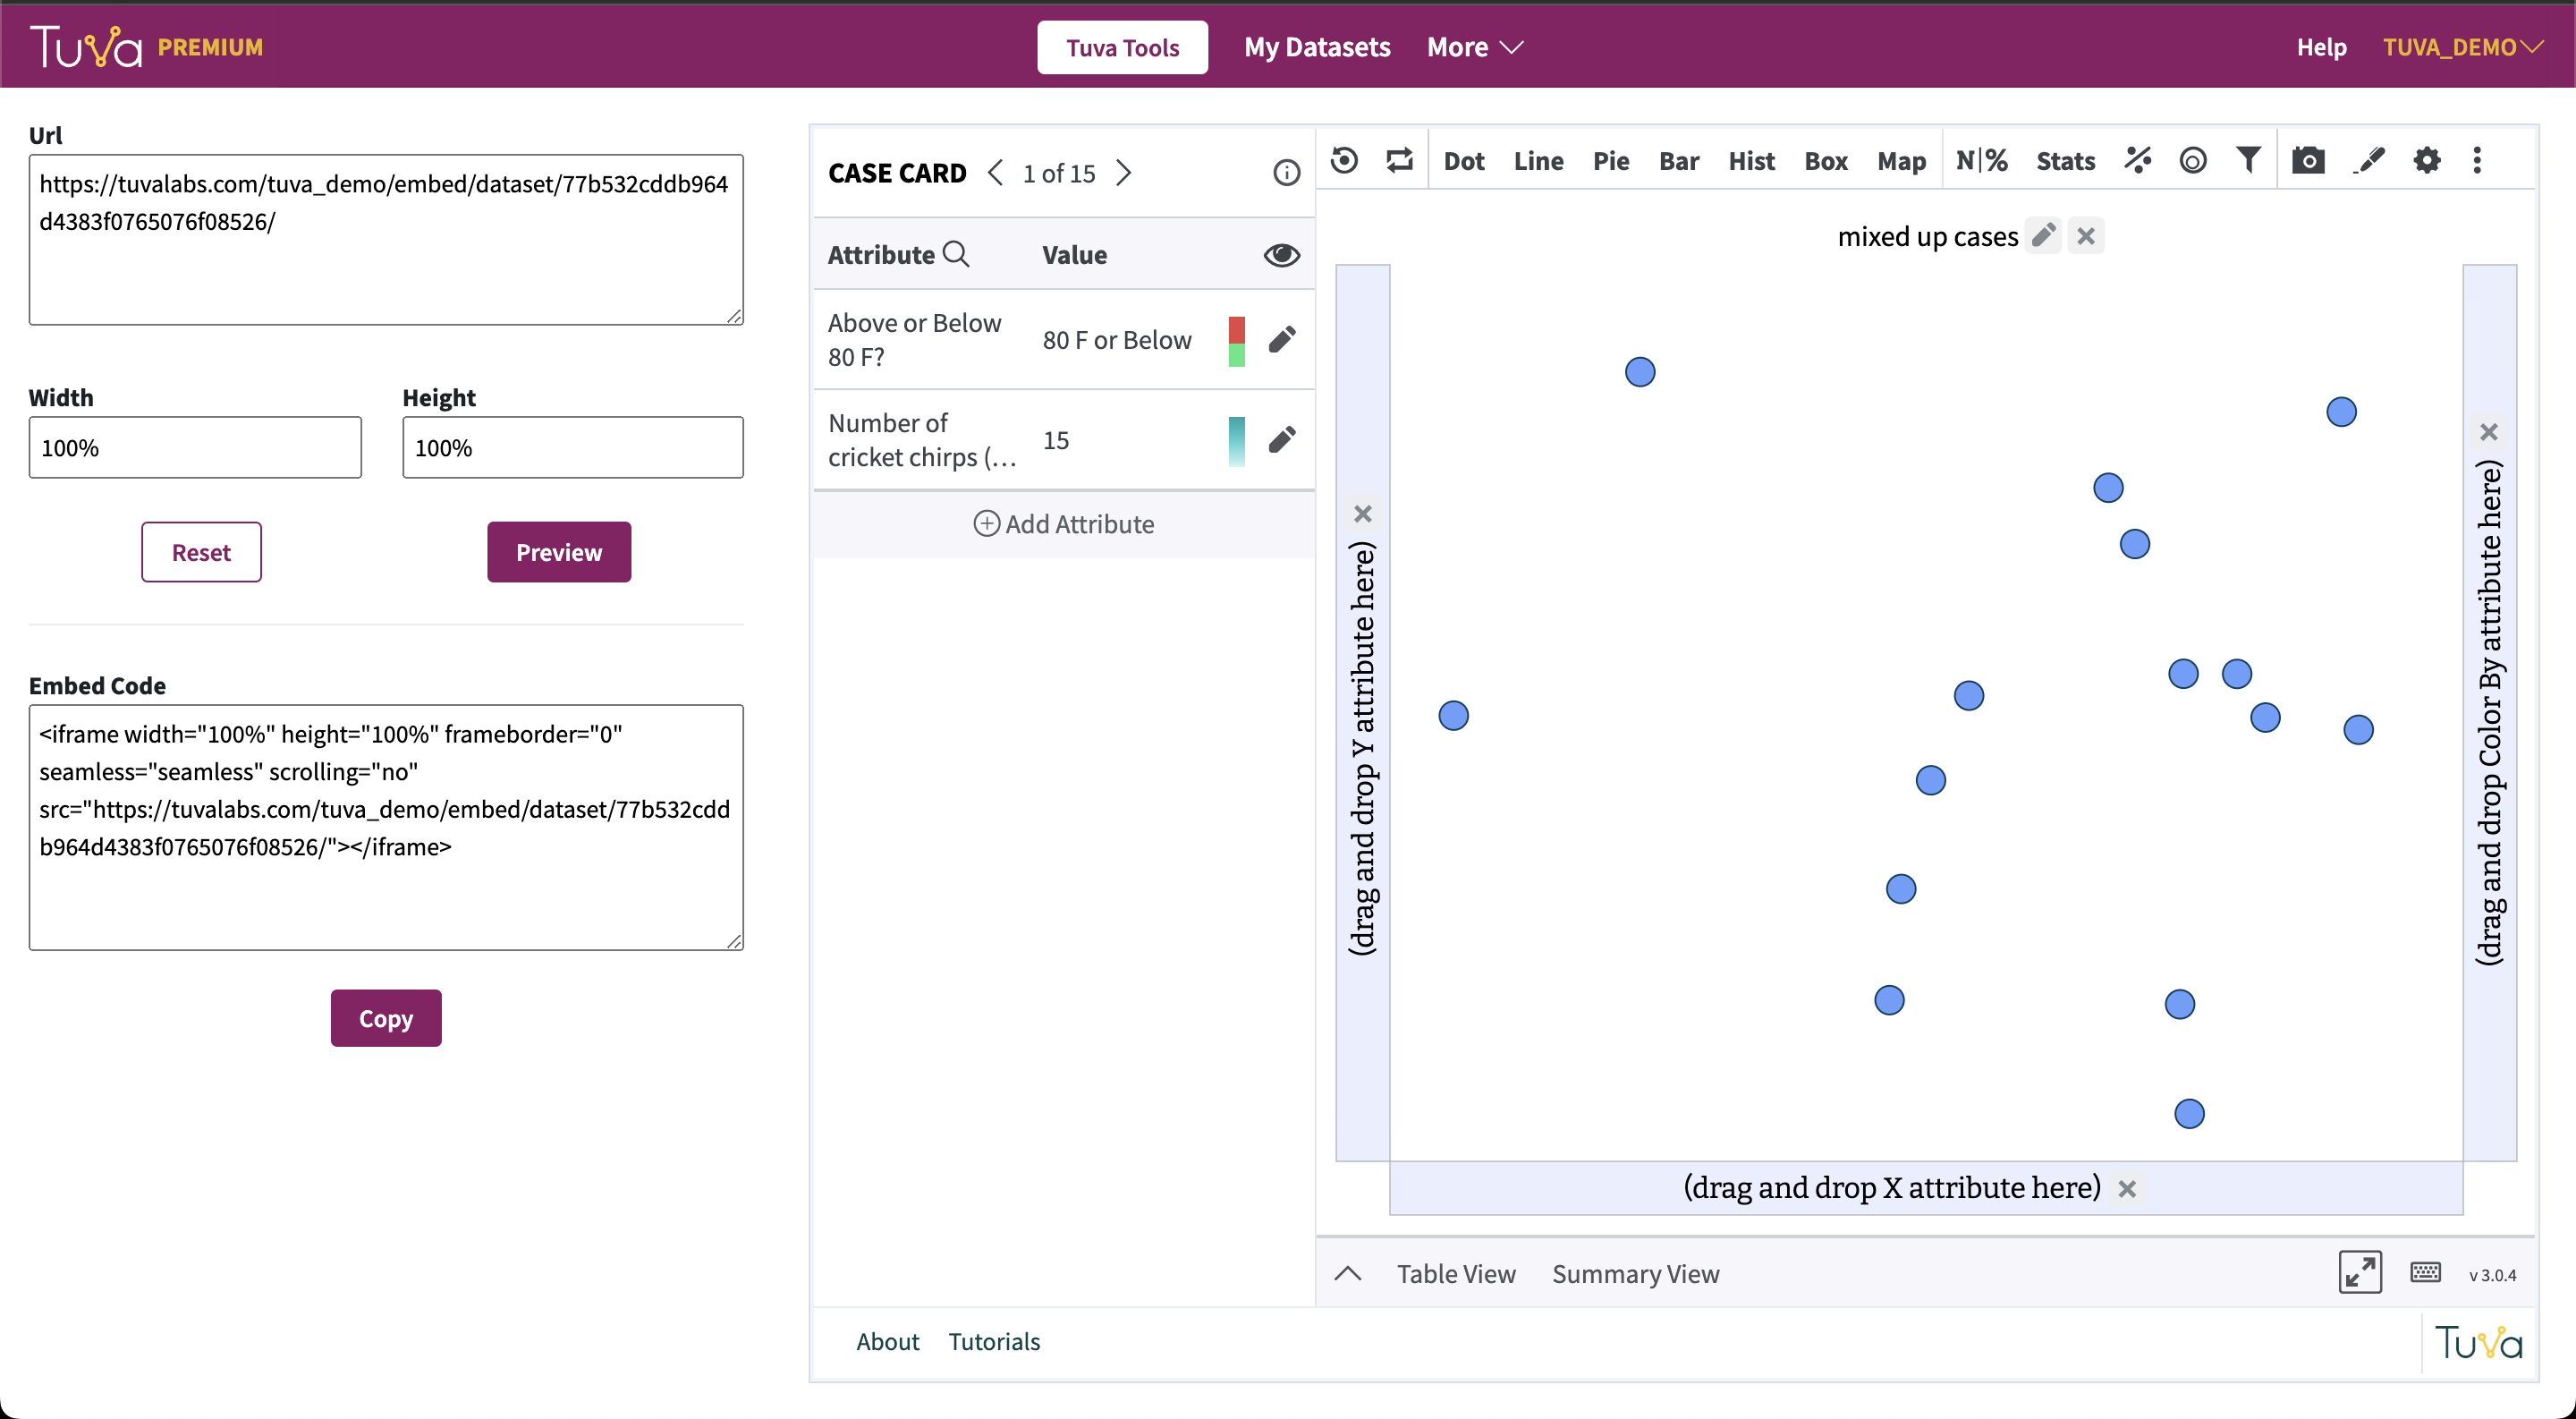Open the filter funnel icon
This screenshot has height=1419, width=2576.
click(2248, 160)
